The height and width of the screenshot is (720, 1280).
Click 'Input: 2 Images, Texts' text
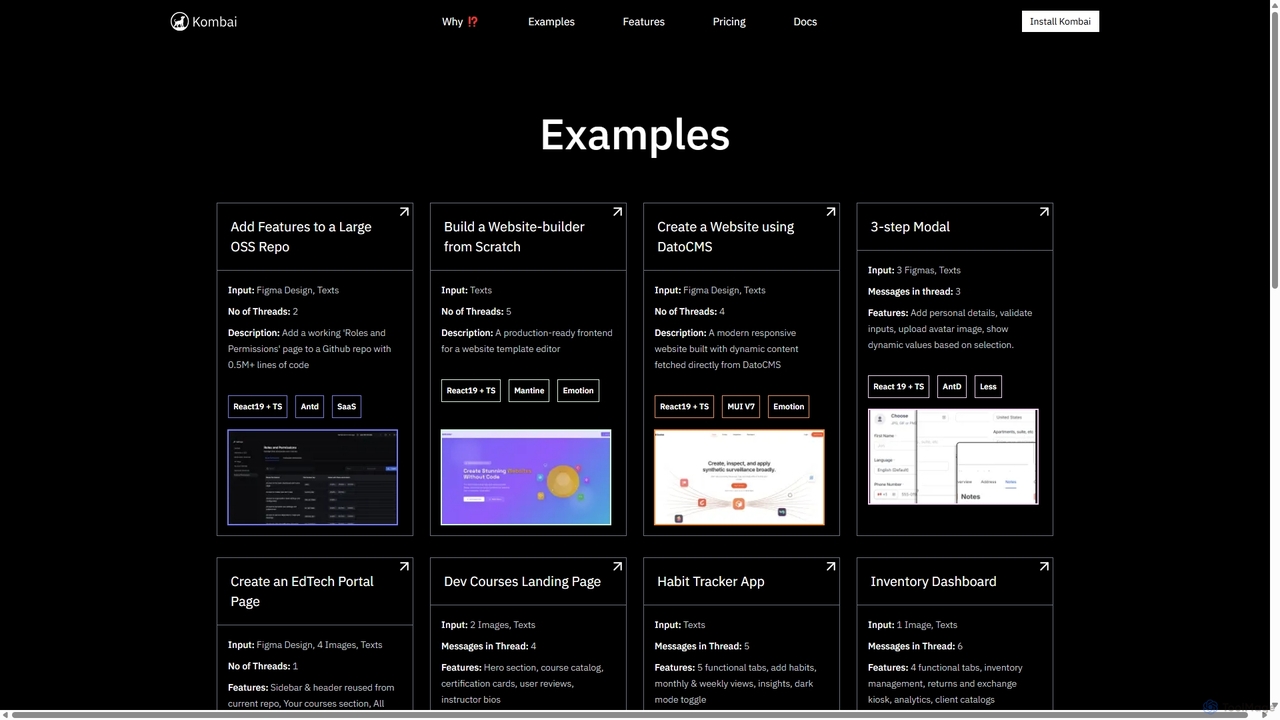[x=488, y=625]
